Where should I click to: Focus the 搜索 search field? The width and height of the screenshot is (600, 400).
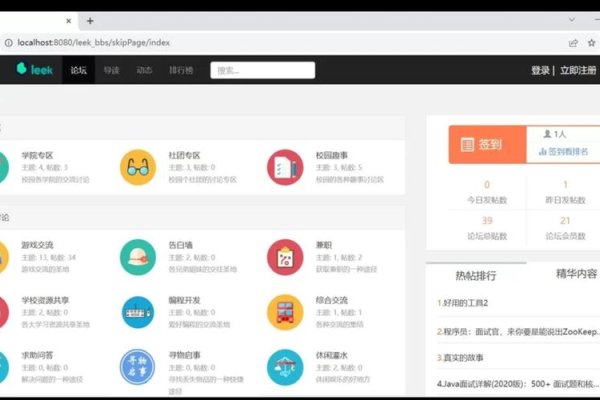pyautogui.click(x=262, y=70)
